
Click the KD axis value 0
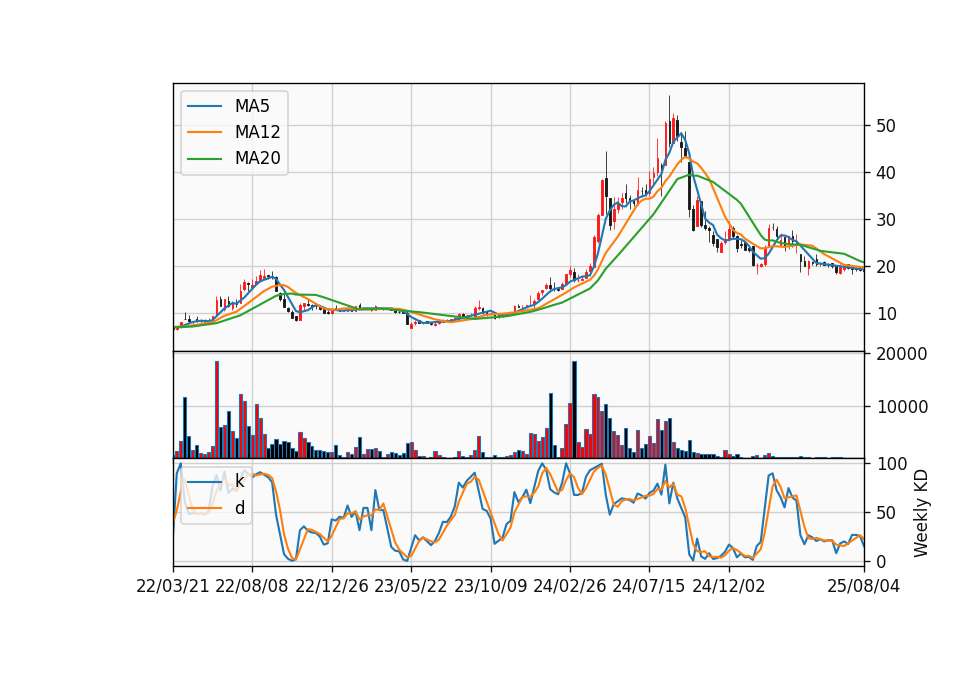[881, 561]
